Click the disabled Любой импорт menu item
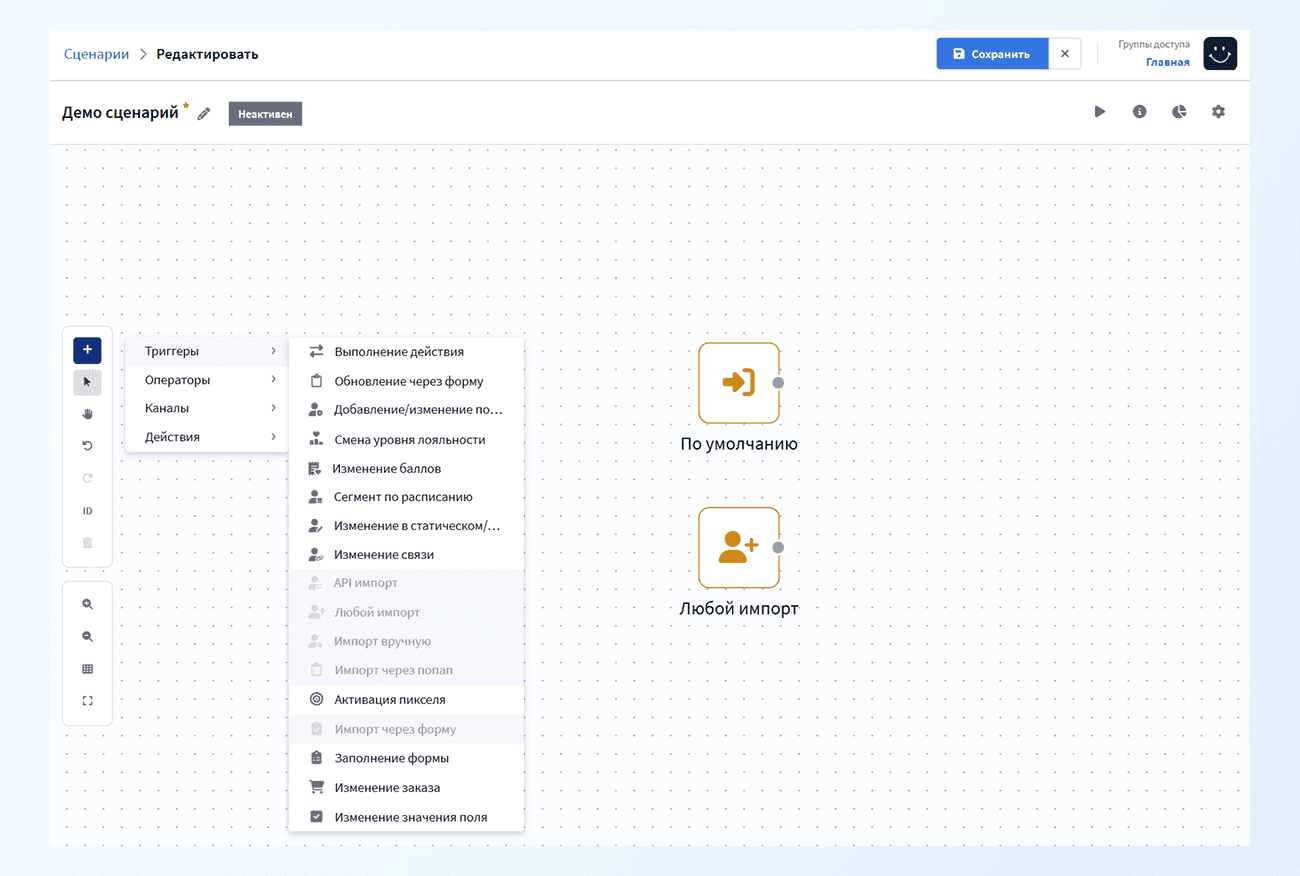 click(406, 612)
